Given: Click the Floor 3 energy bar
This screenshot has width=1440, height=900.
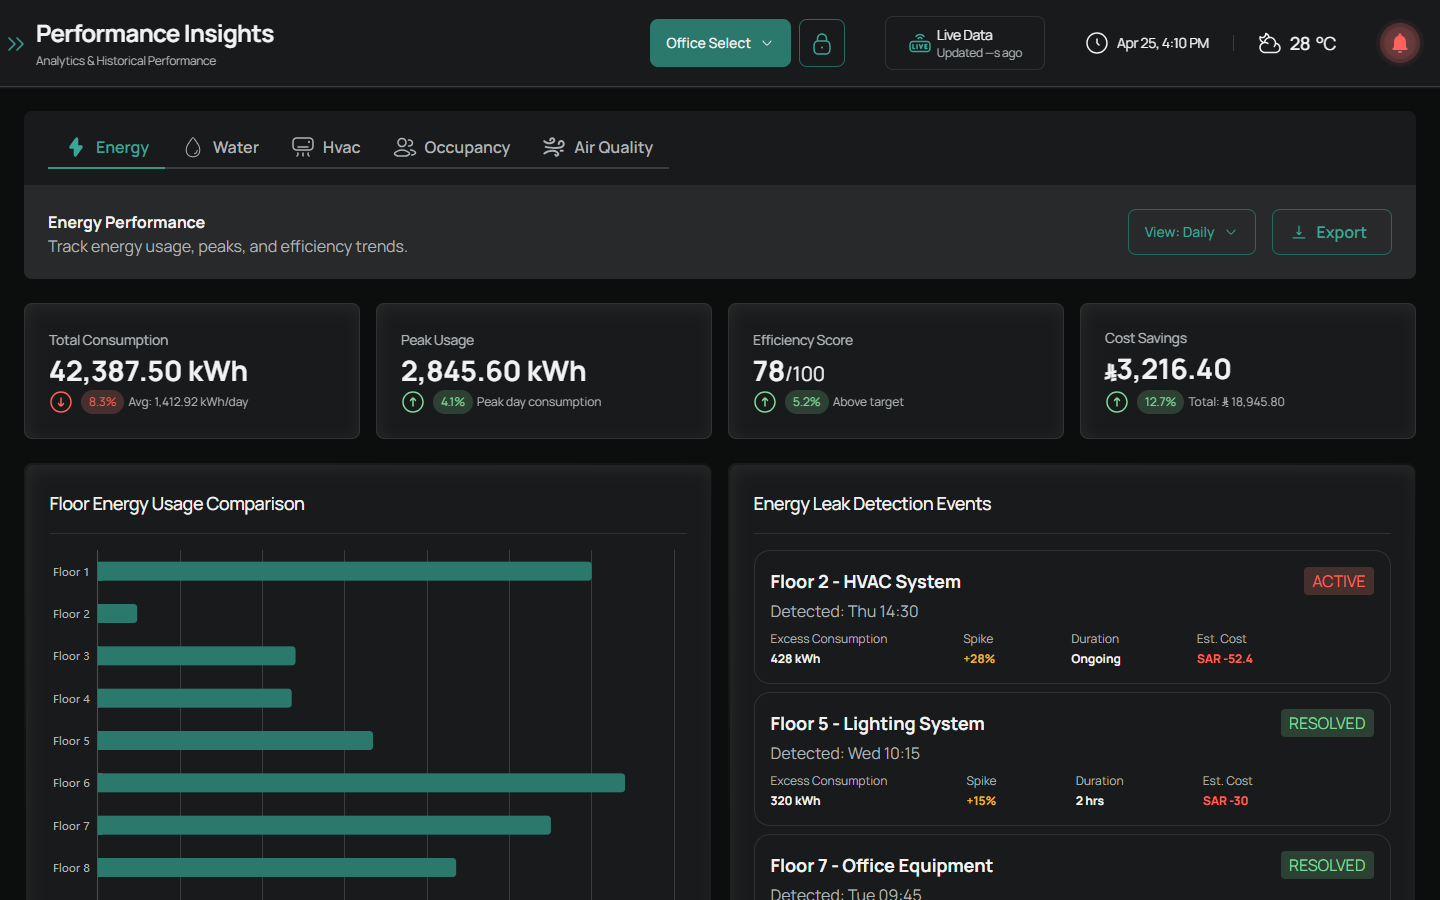Looking at the screenshot, I should [x=196, y=656].
